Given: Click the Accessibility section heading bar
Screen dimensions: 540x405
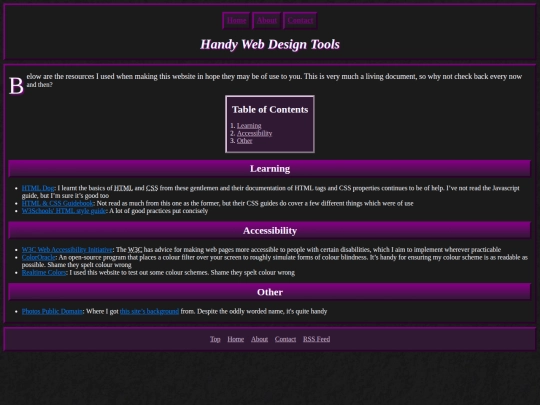Looking at the screenshot, I should [x=270, y=230].
